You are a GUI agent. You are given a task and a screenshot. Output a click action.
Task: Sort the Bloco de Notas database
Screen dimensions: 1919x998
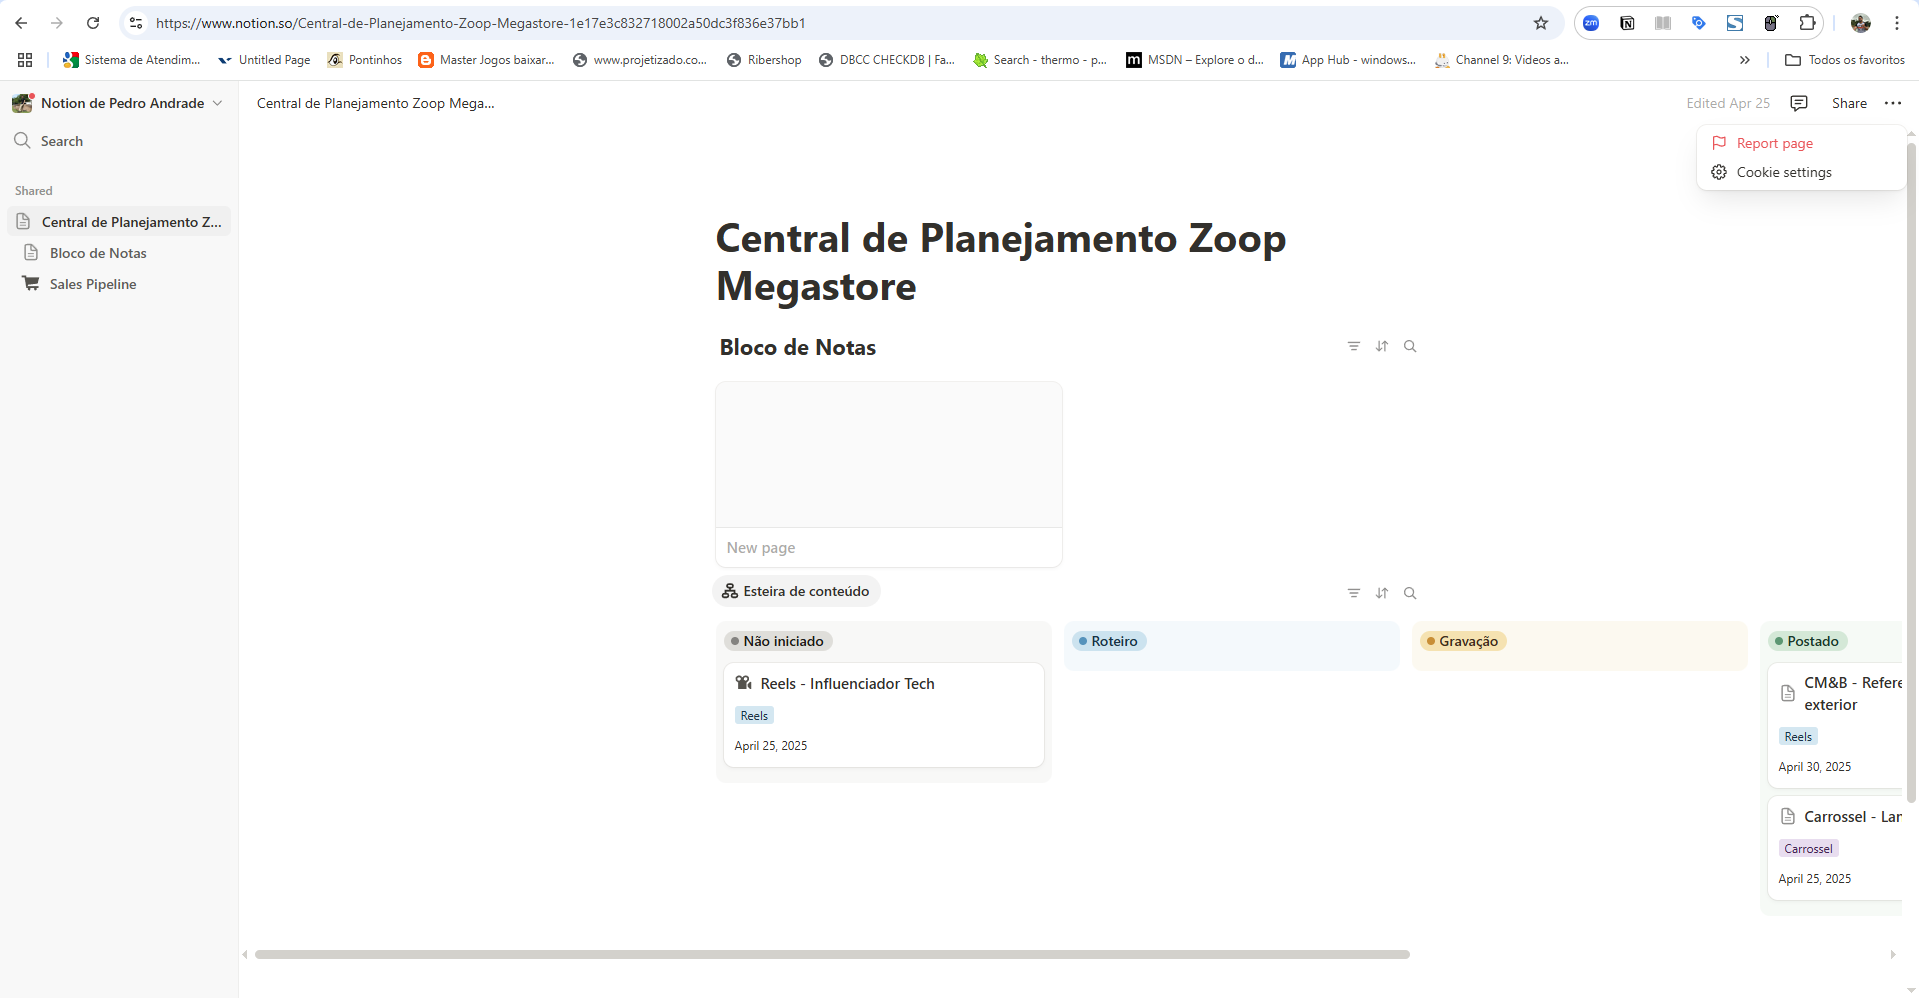[1382, 346]
